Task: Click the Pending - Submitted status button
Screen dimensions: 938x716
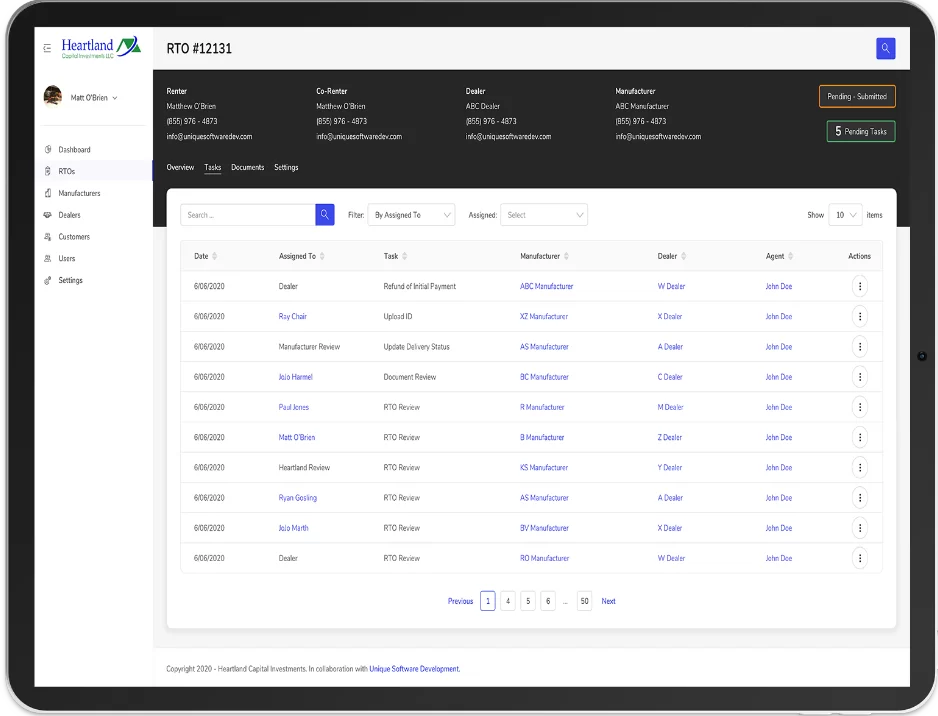Action: pyautogui.click(x=857, y=97)
